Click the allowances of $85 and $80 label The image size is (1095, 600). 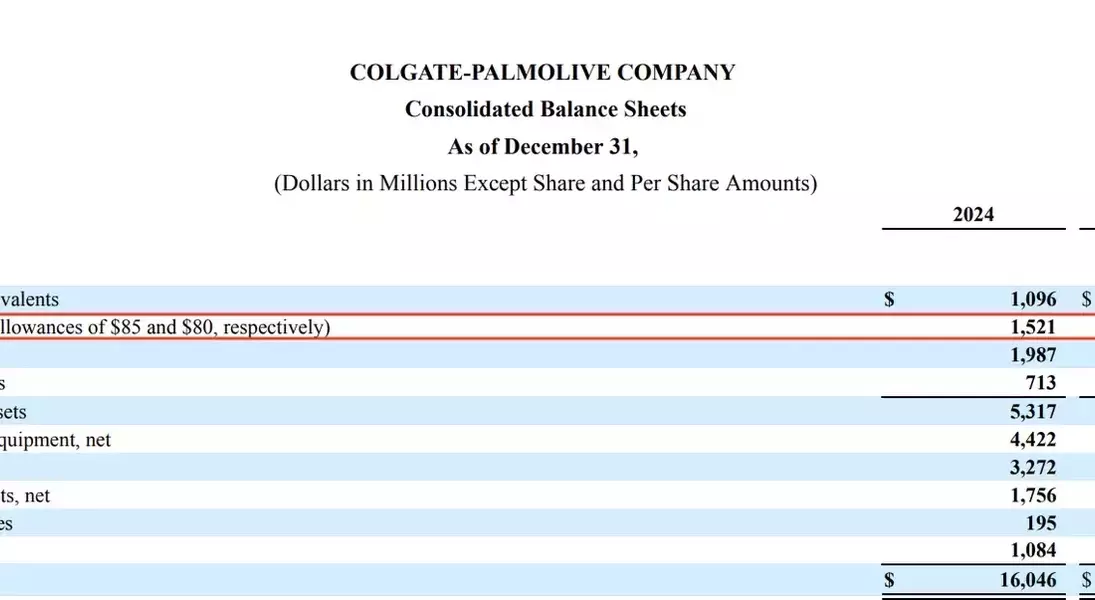[x=165, y=327]
